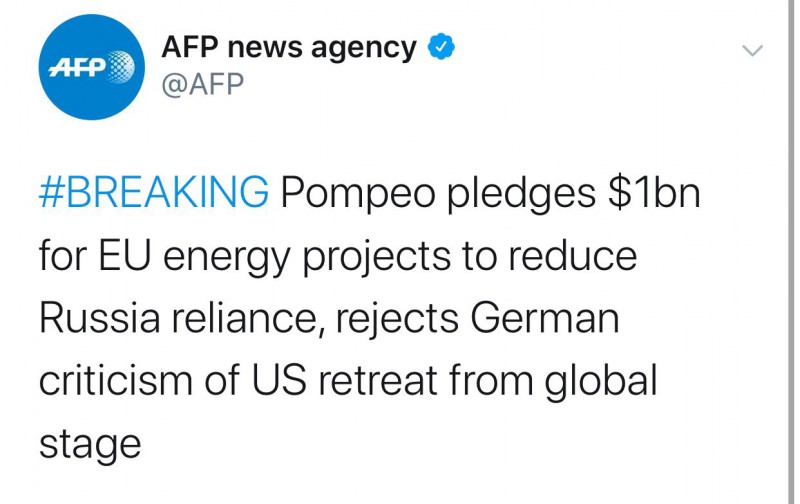Open the @AFP handle link
The image size is (800, 504).
[x=202, y=86]
